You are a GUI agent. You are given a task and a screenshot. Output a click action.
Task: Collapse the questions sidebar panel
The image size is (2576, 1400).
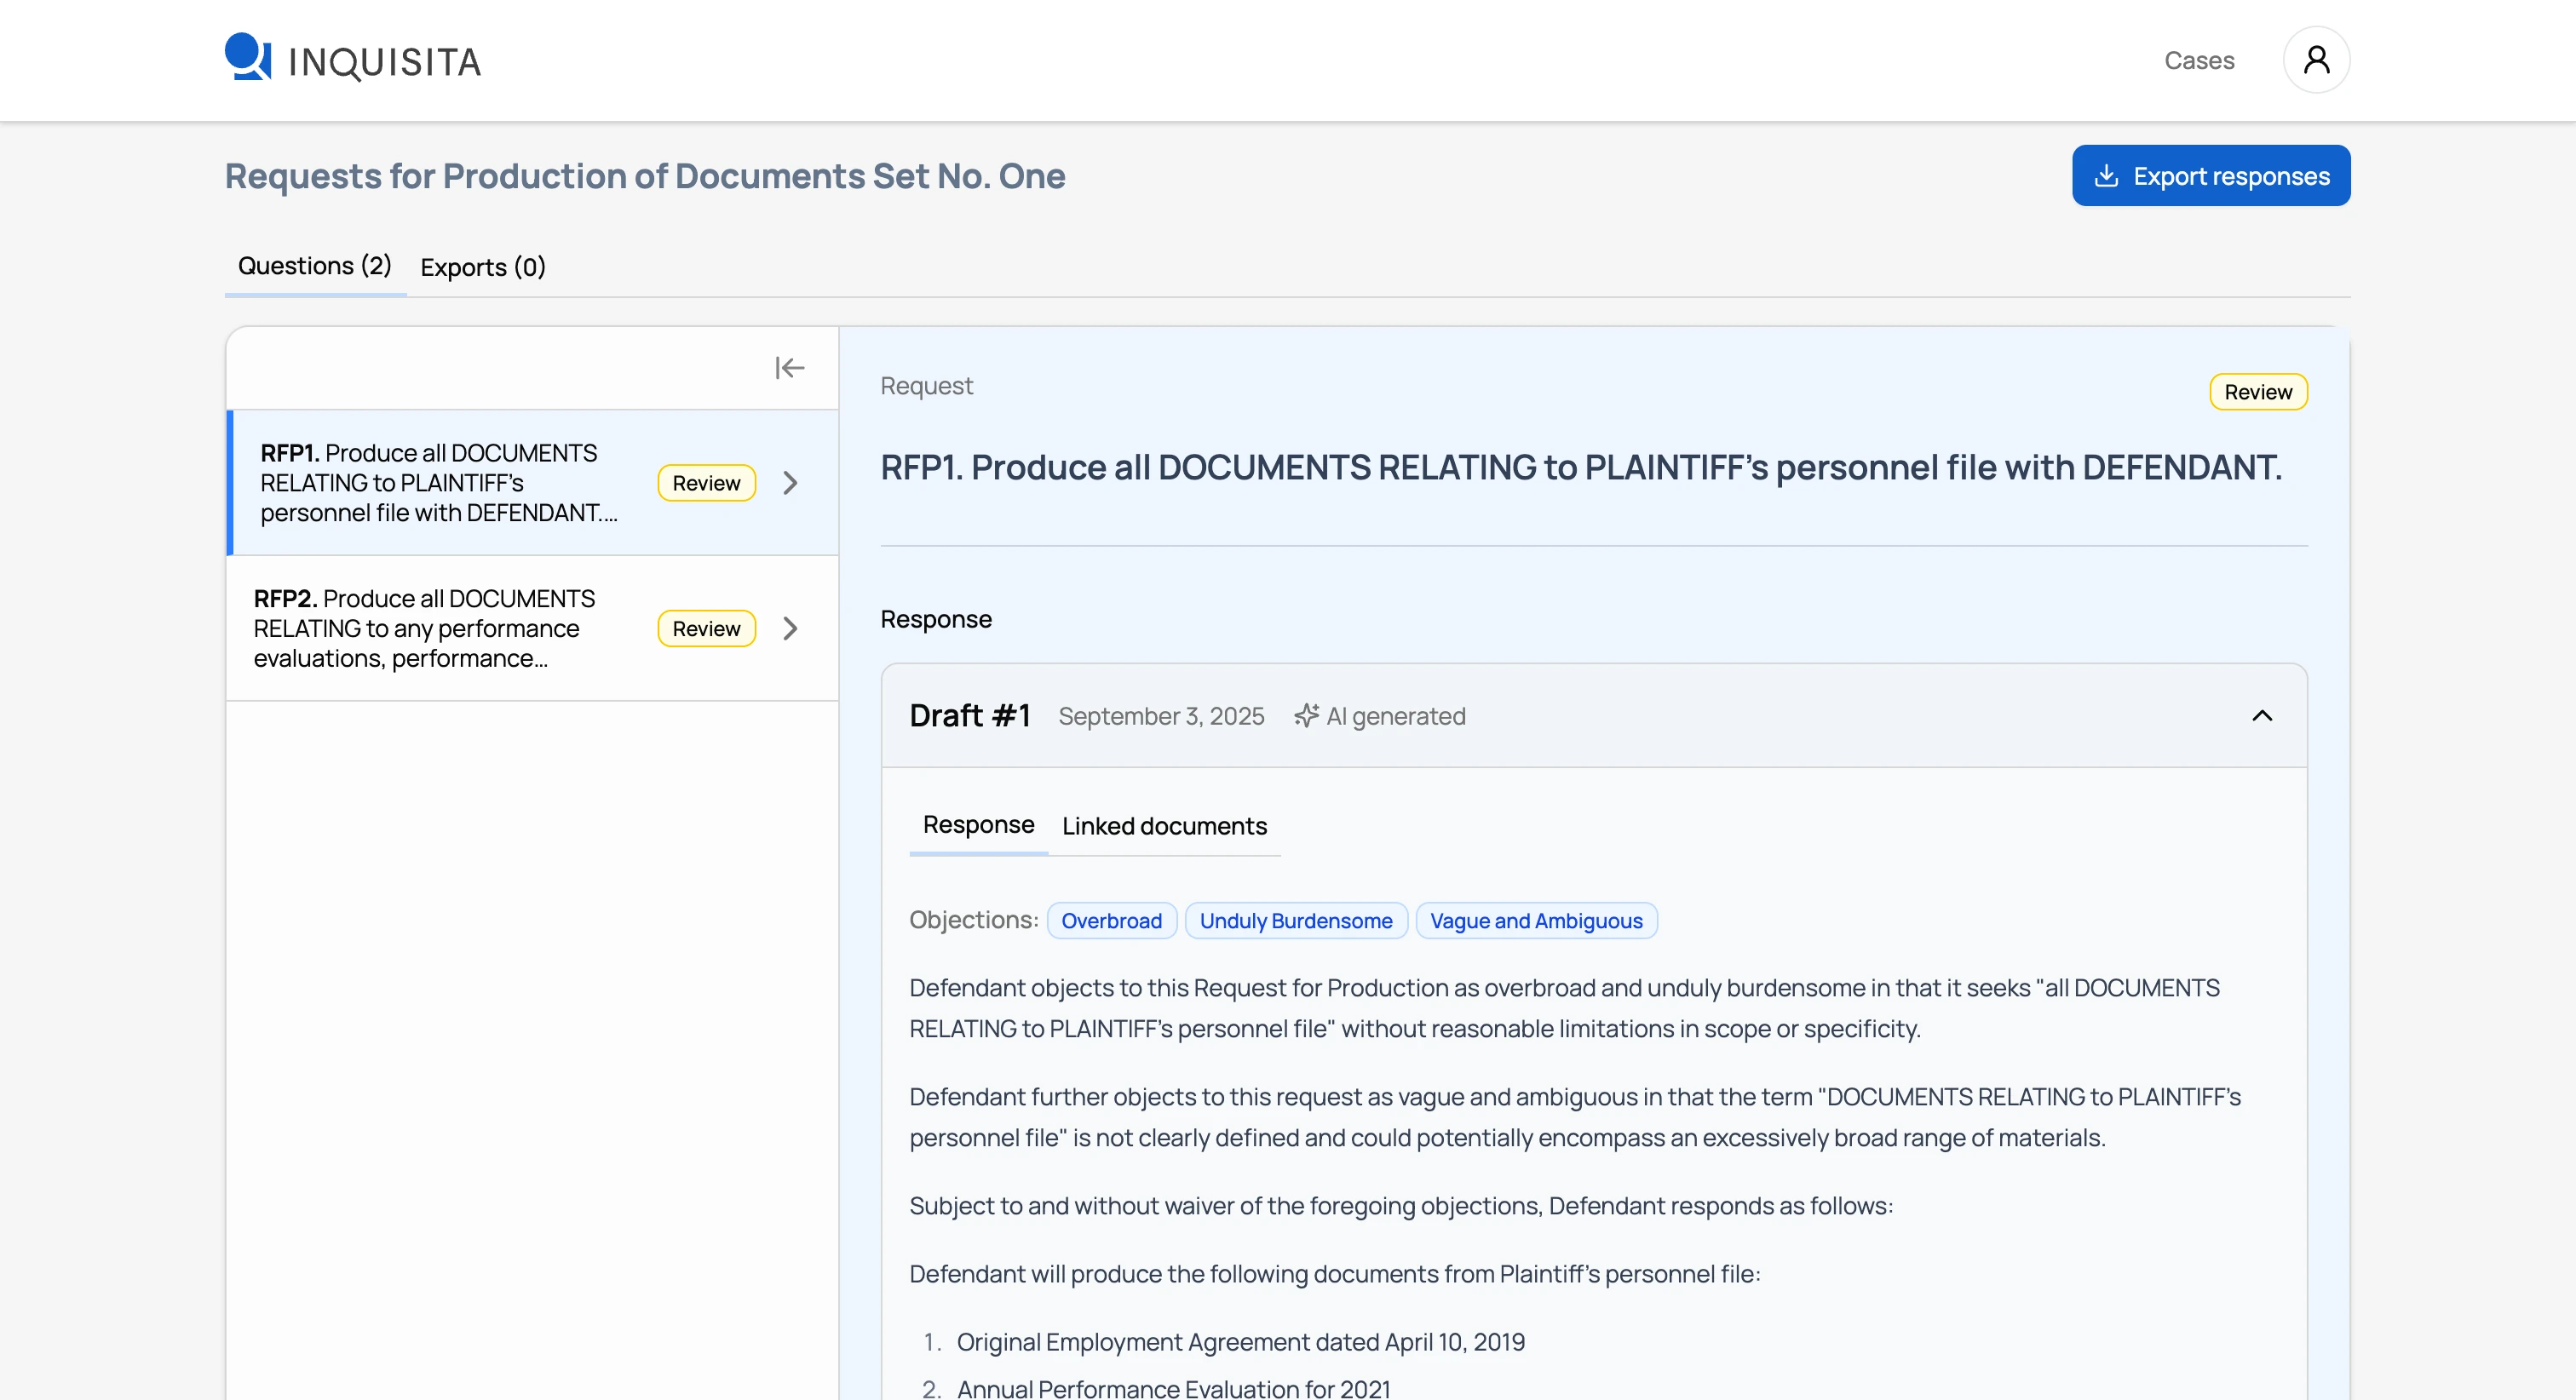pos(789,368)
